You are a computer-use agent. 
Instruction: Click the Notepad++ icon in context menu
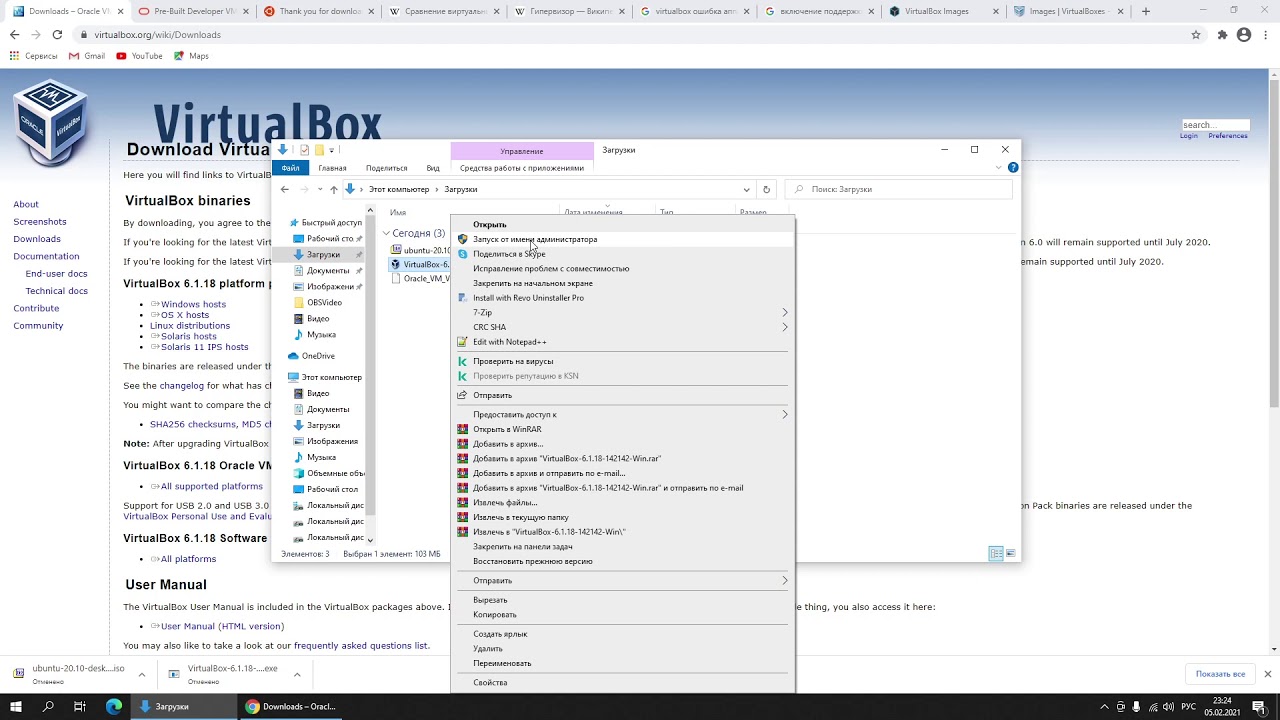pos(462,342)
